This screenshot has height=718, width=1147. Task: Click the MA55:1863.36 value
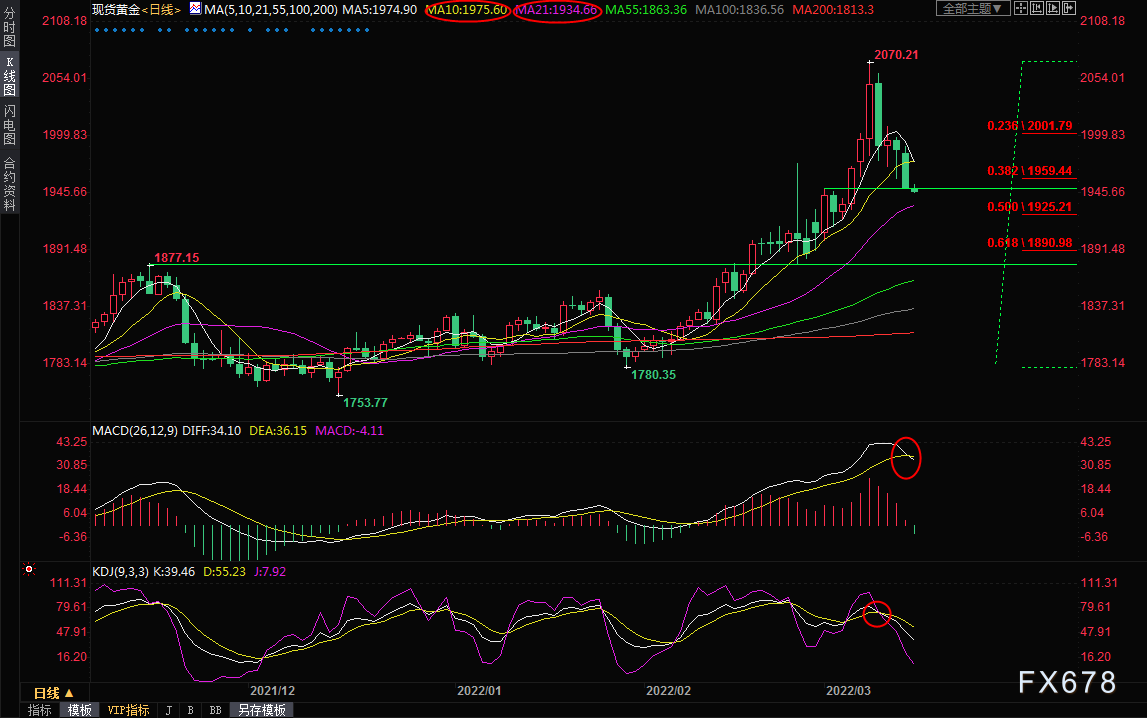coord(646,10)
